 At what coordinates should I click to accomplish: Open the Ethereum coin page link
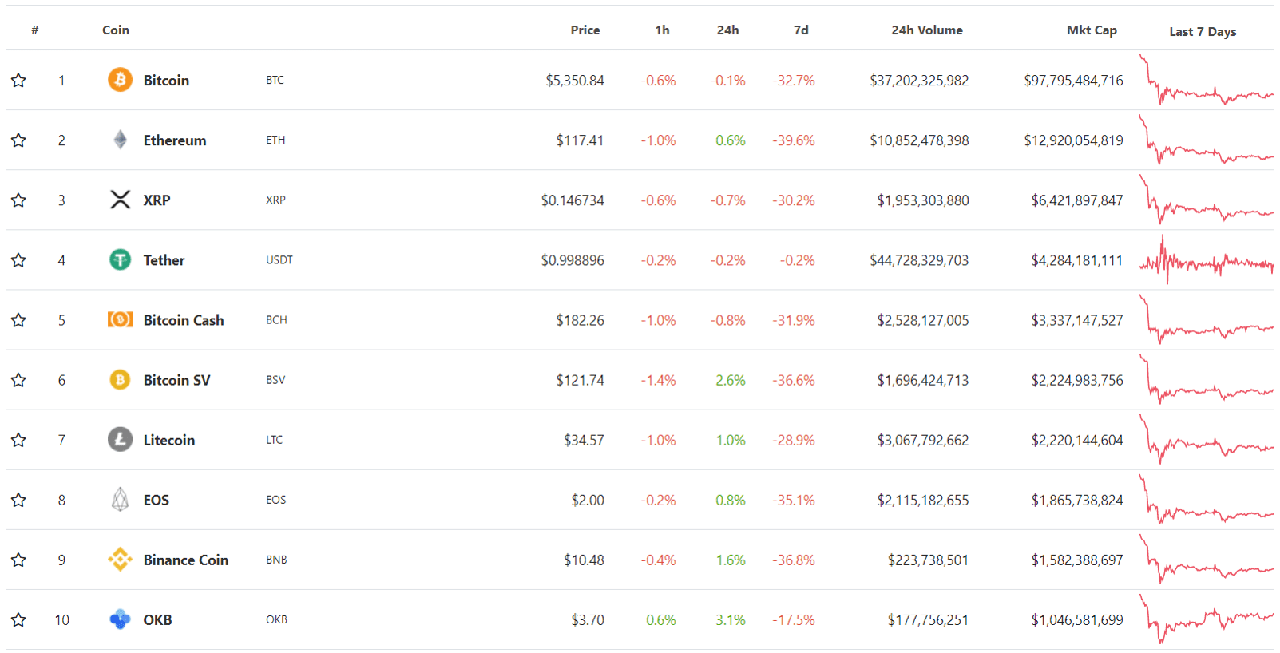(175, 140)
